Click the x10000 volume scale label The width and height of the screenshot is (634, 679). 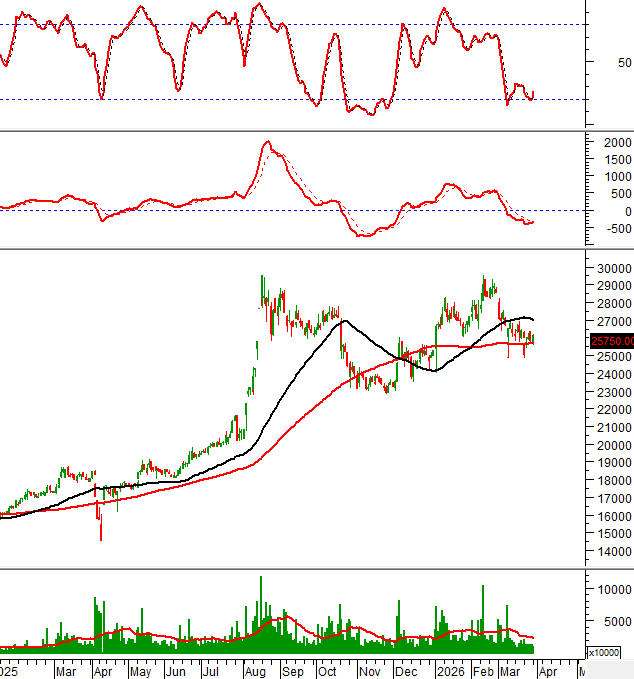[x=603, y=652]
